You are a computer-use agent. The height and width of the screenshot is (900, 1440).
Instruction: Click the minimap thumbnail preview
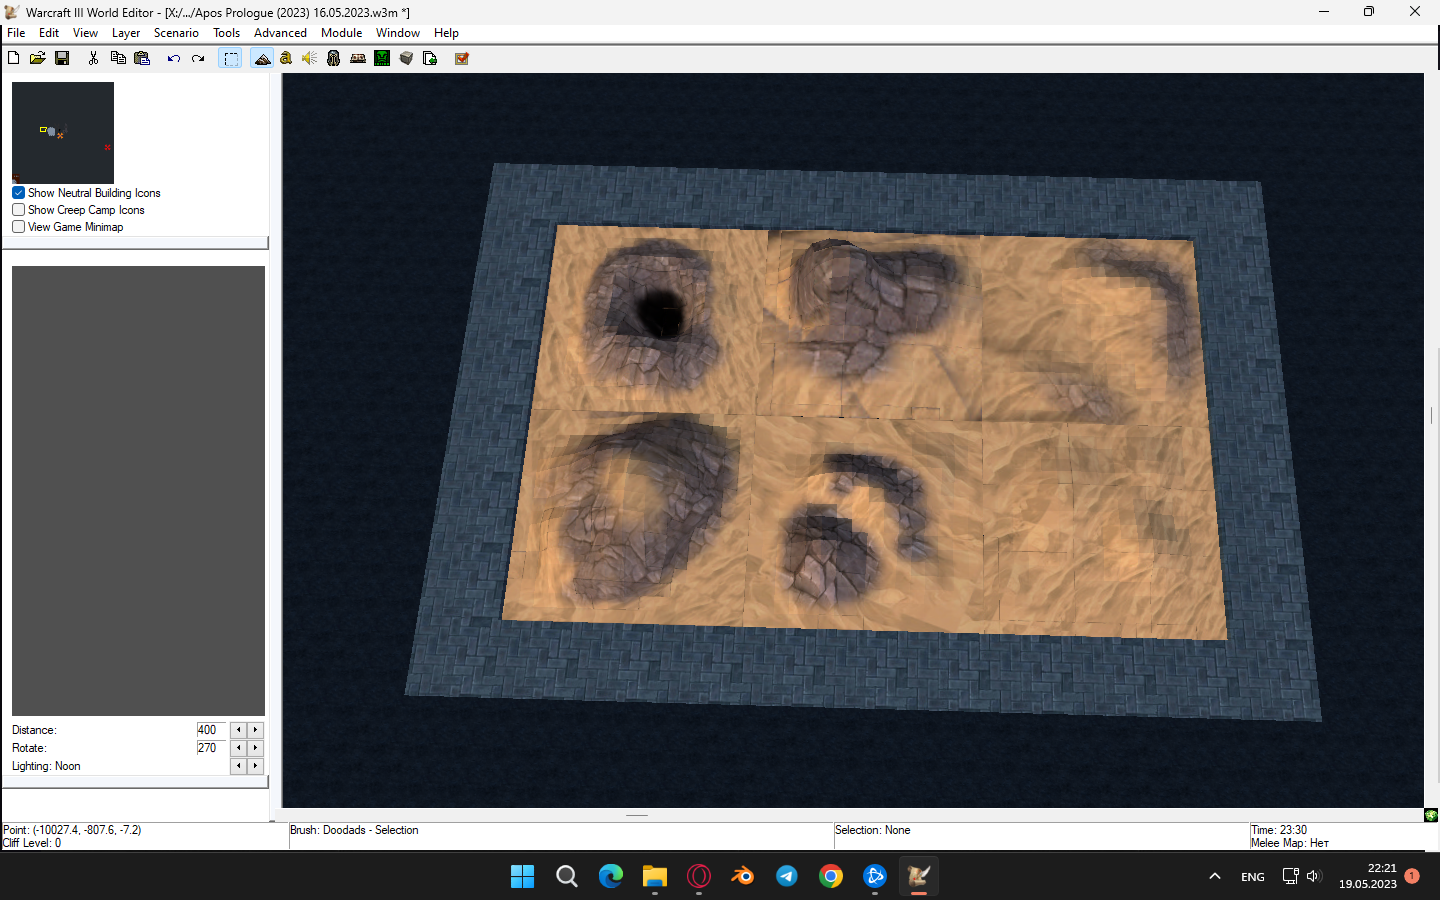tap(63, 133)
